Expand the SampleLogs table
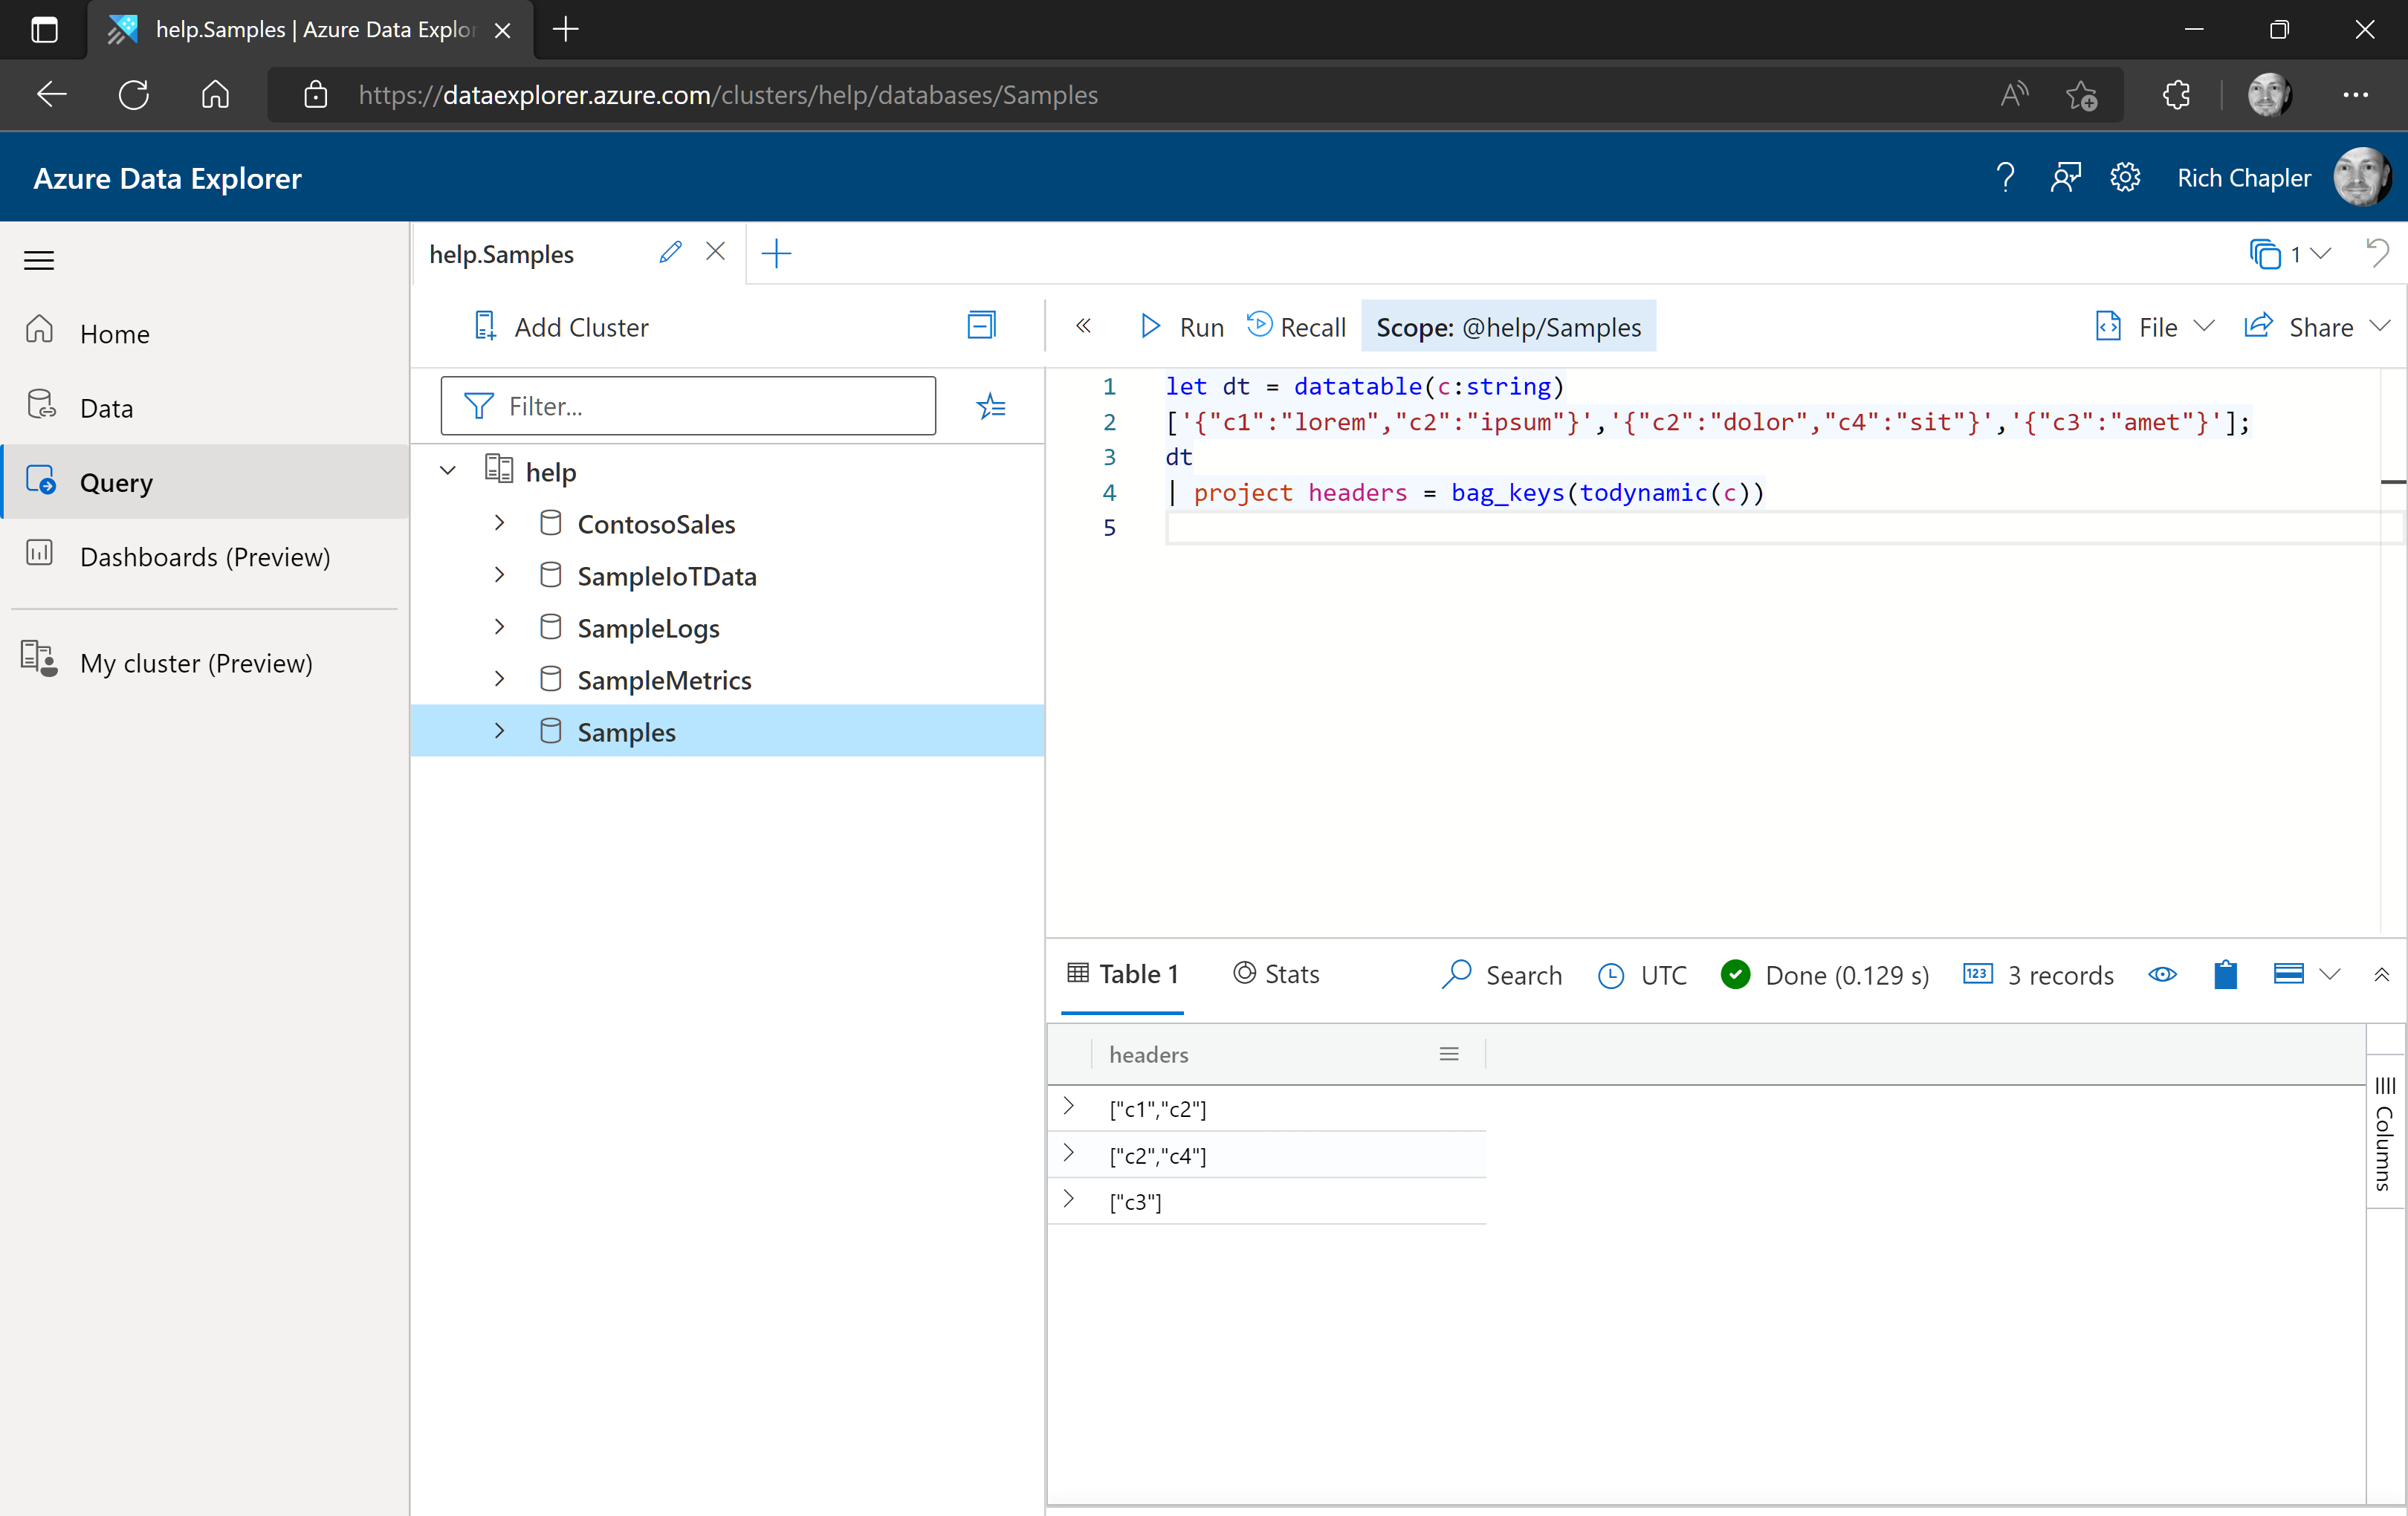The height and width of the screenshot is (1516, 2408). (x=500, y=626)
